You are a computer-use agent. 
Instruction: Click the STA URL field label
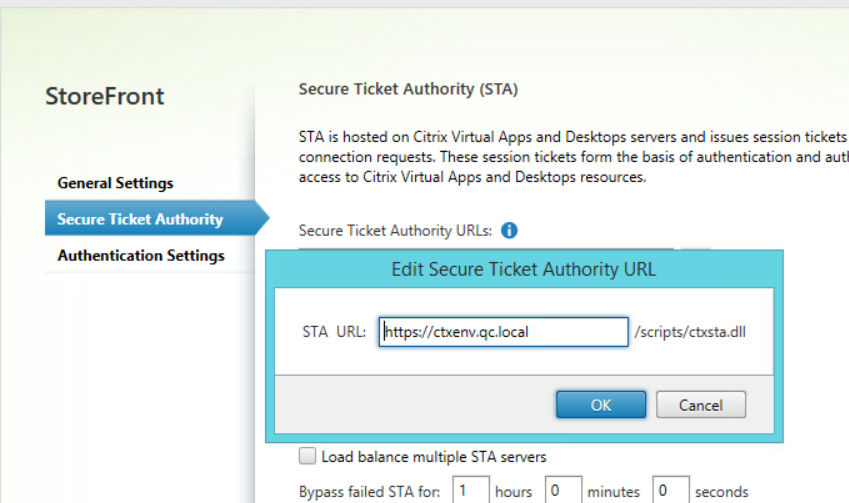point(334,332)
